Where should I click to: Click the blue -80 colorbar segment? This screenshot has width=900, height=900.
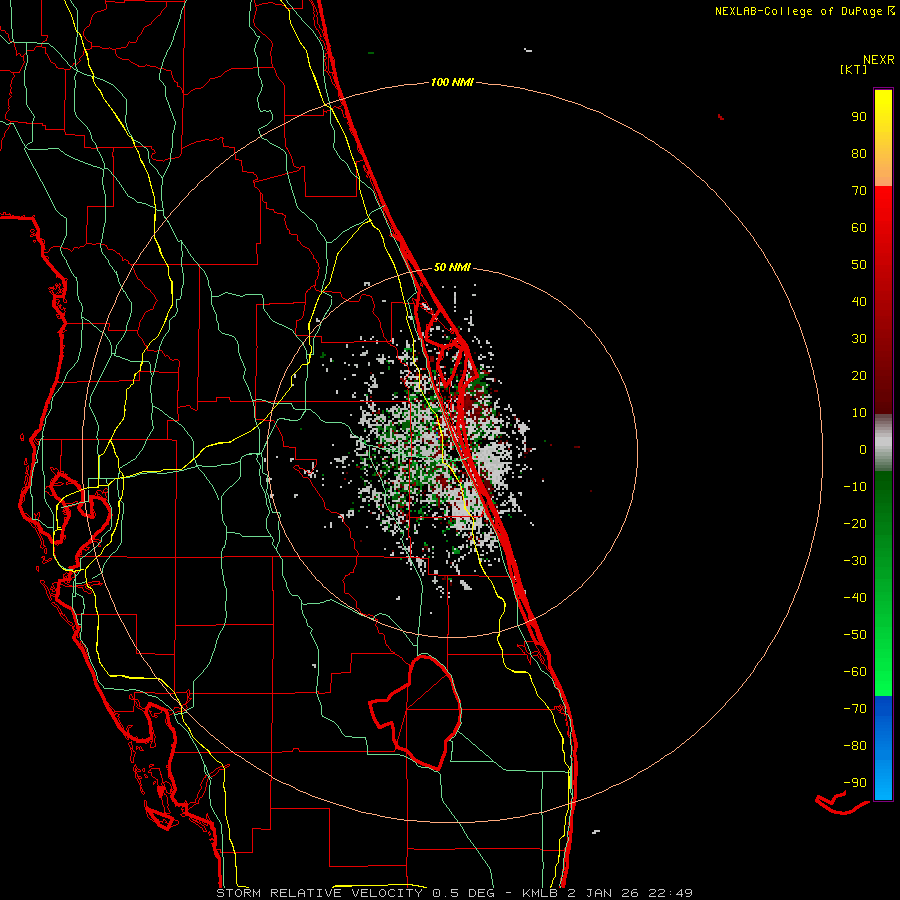point(883,746)
